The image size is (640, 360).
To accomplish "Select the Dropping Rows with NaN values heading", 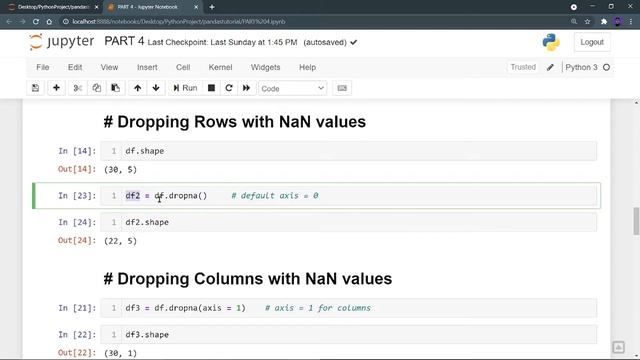I will coord(235,122).
